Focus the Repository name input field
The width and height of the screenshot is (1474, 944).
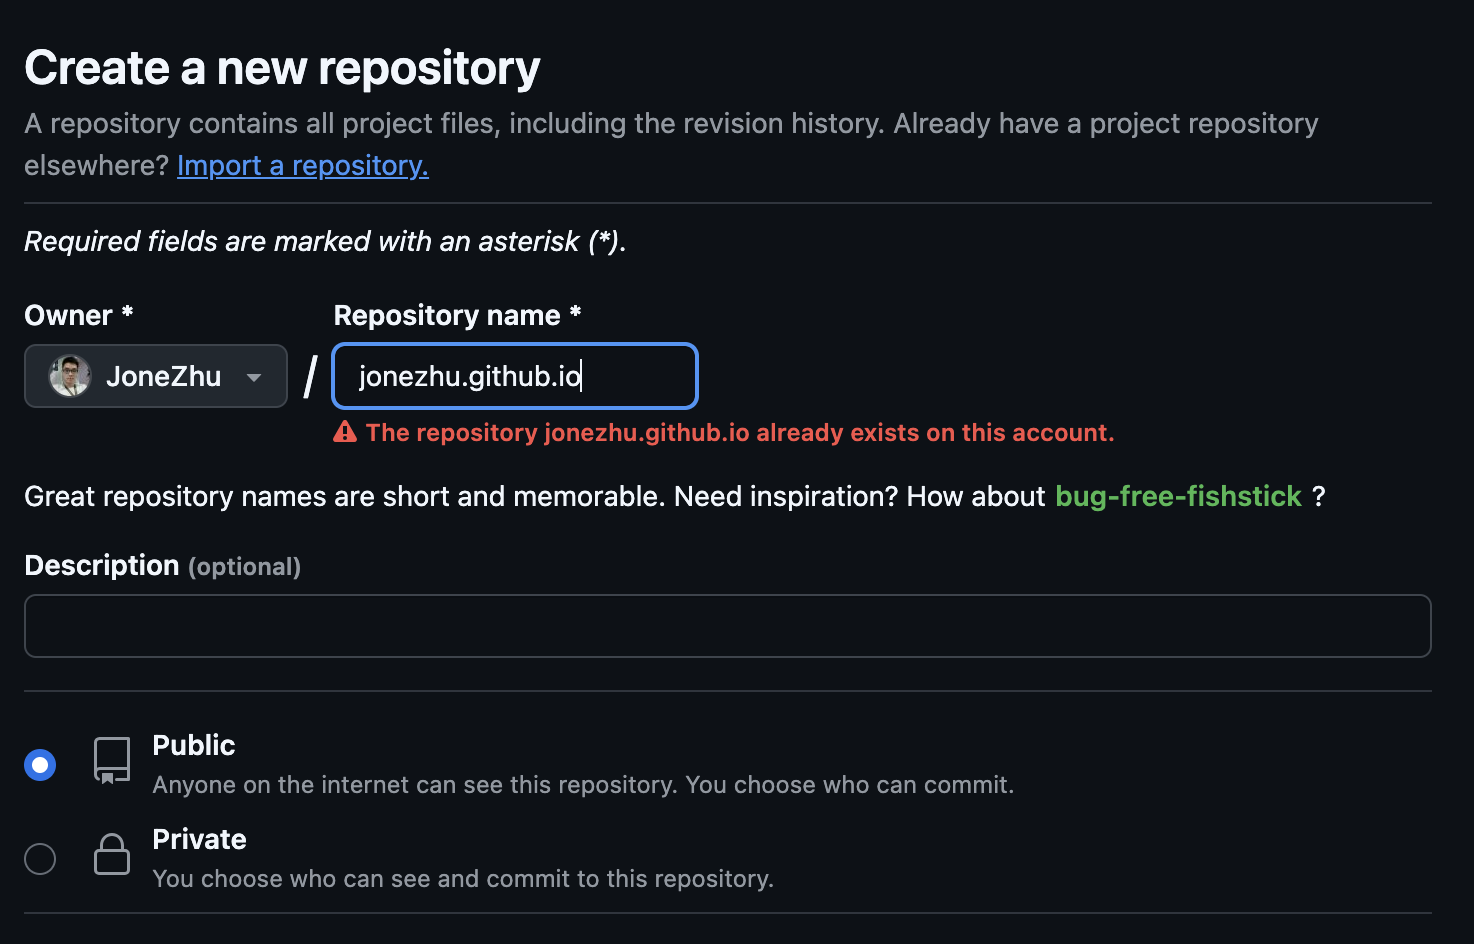[x=514, y=376]
